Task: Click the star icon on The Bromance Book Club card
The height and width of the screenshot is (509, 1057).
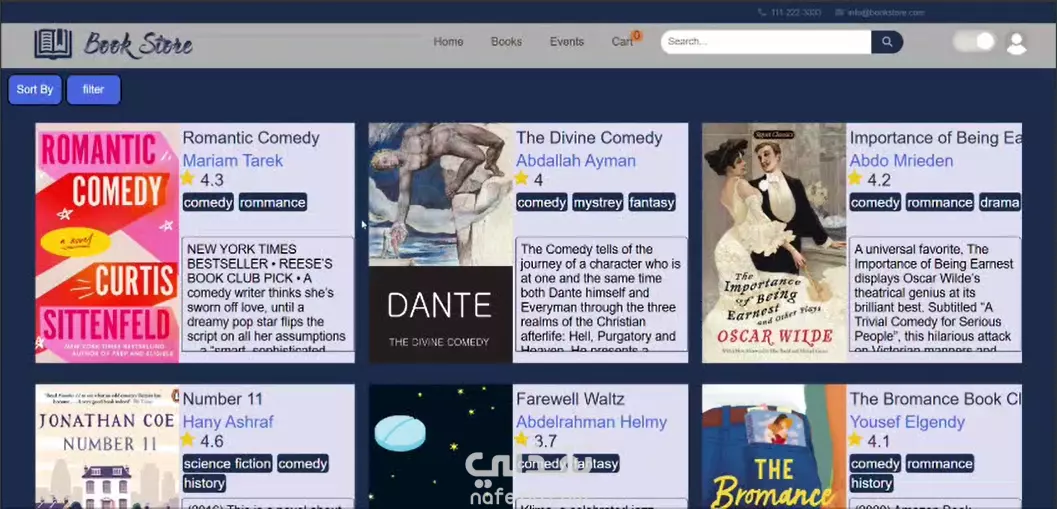Action: [855, 440]
